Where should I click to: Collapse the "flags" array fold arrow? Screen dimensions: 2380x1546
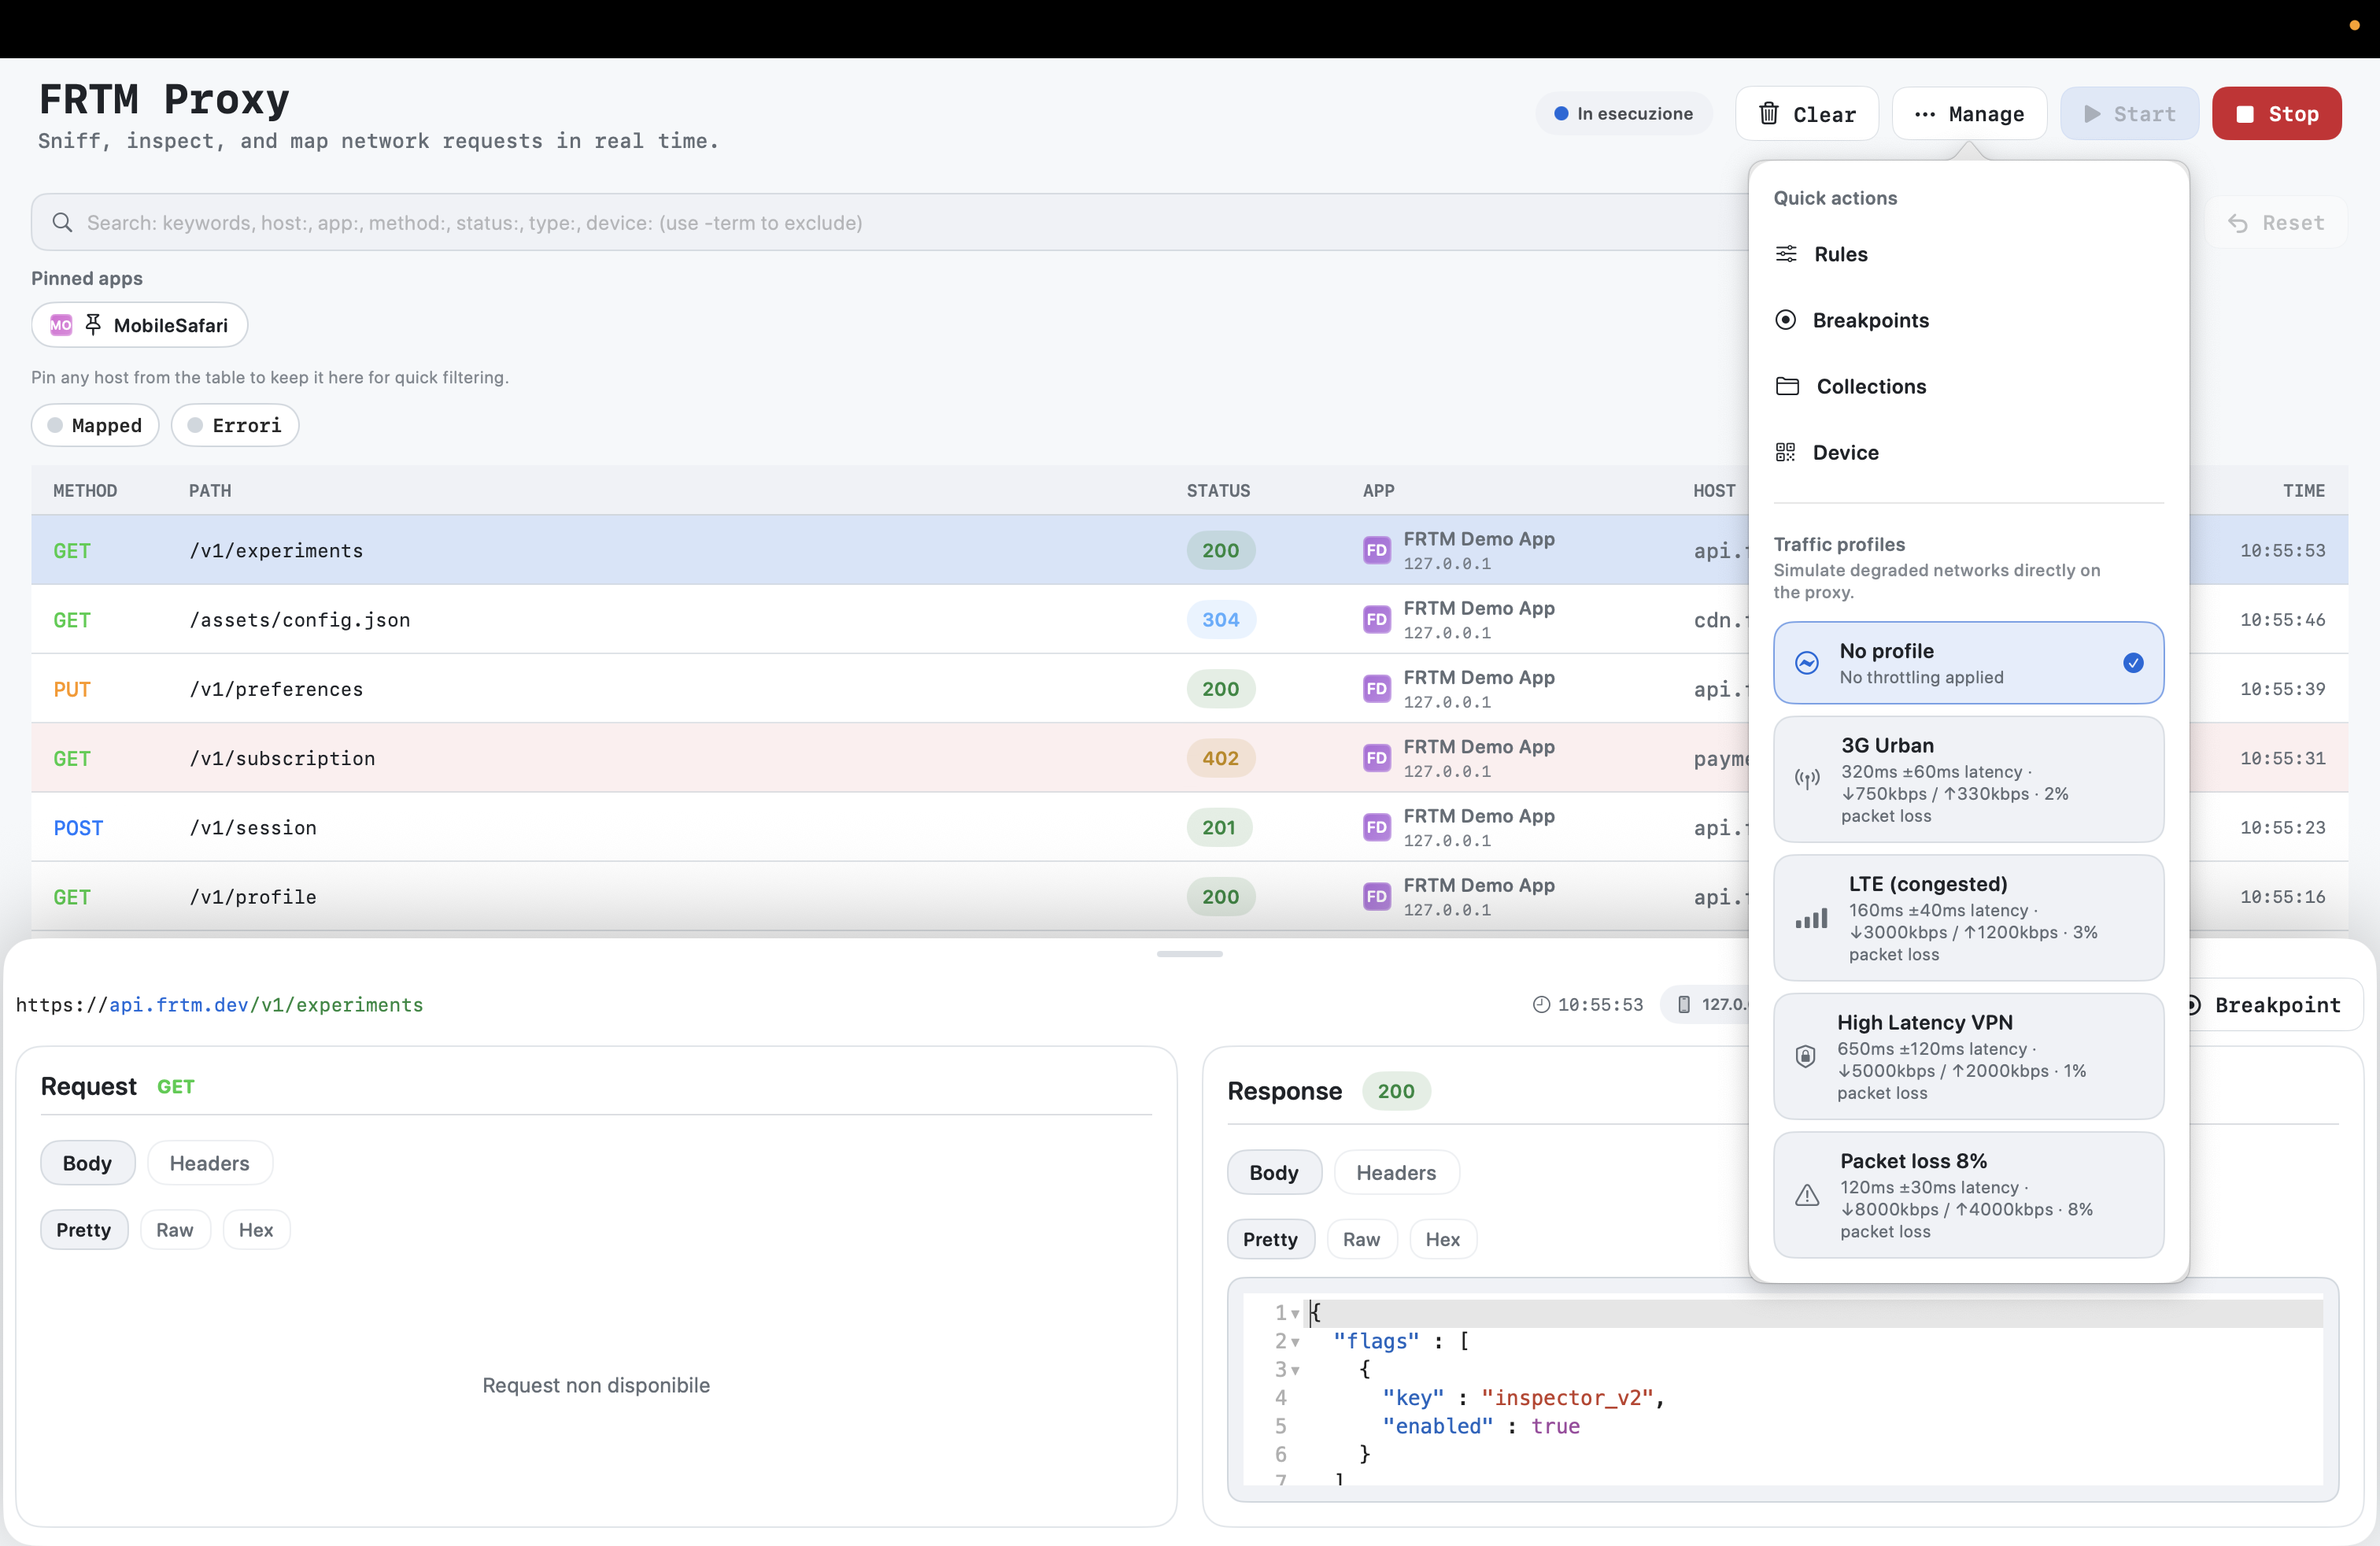(1295, 1342)
